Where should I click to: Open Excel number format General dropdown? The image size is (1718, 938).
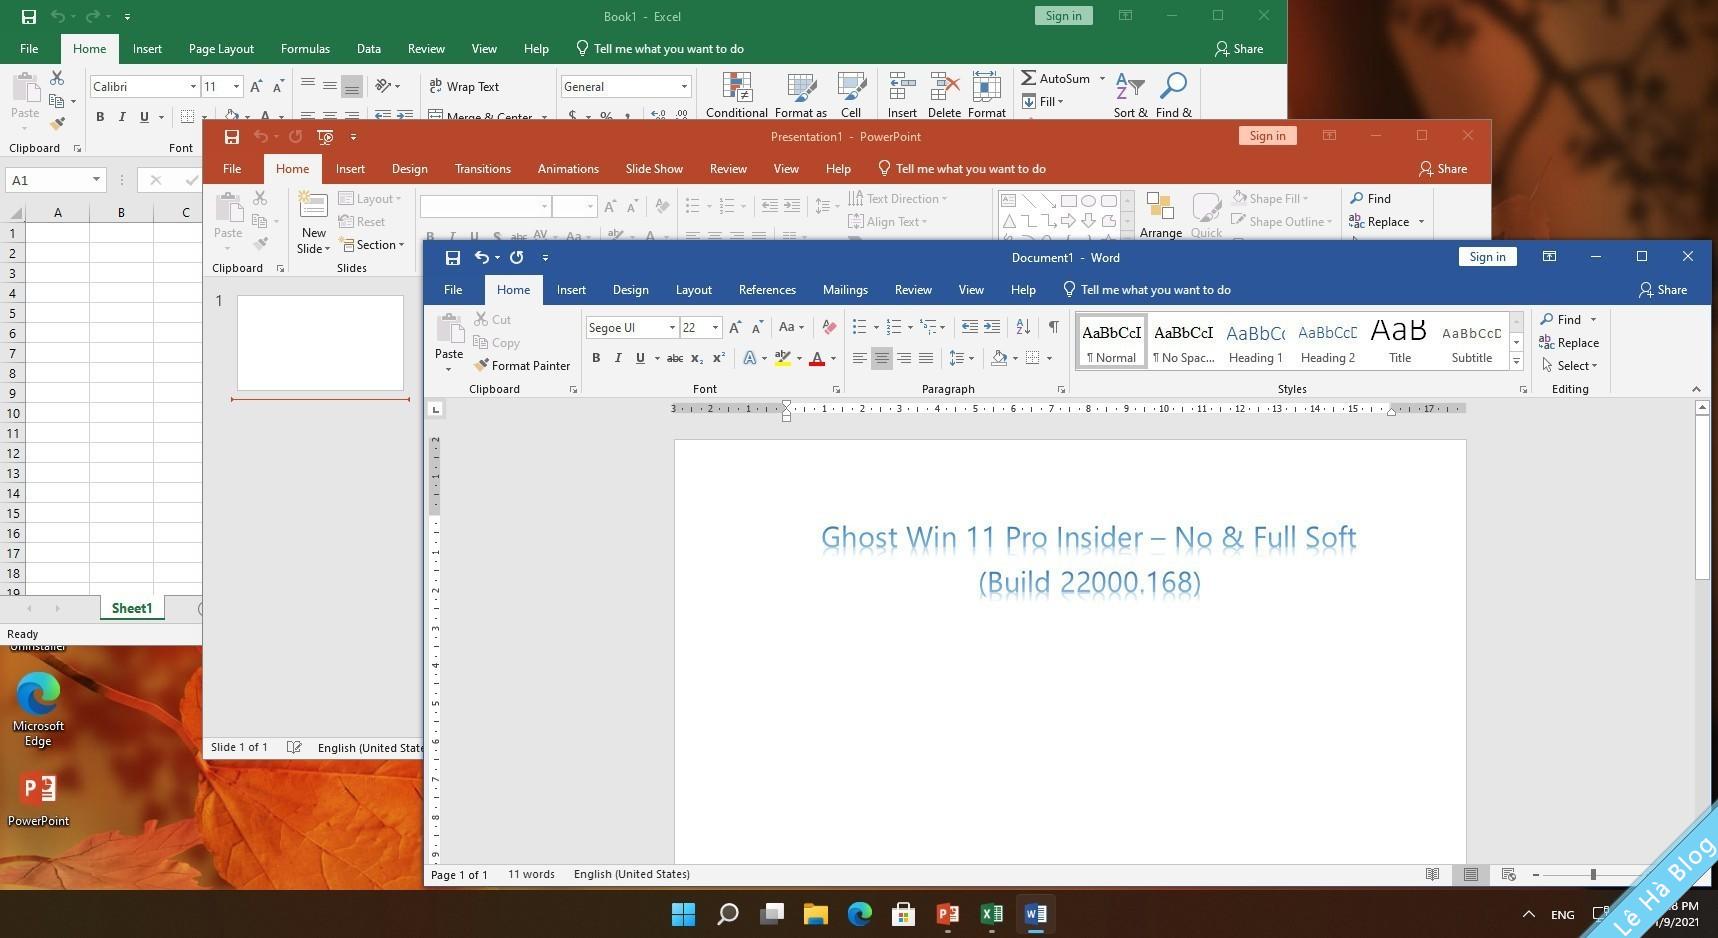pyautogui.click(x=684, y=87)
